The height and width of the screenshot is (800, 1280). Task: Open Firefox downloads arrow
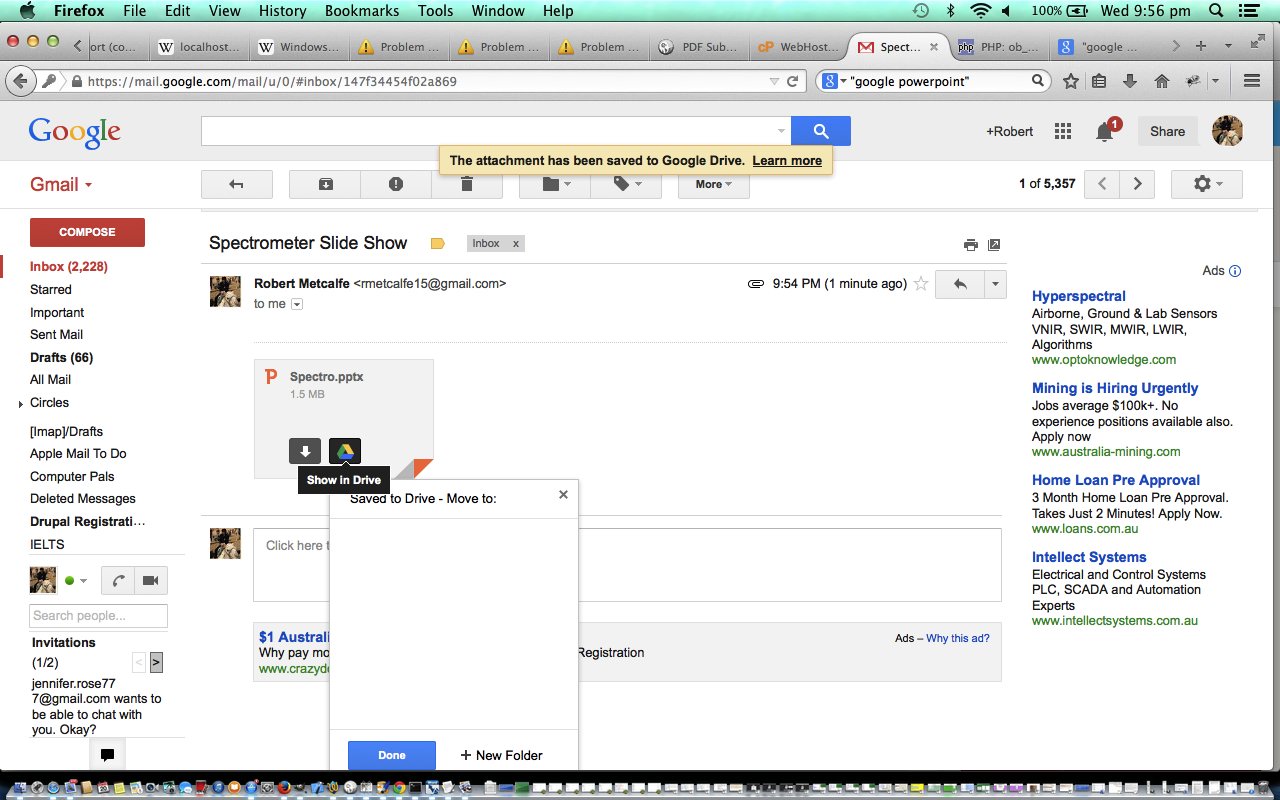(1130, 81)
